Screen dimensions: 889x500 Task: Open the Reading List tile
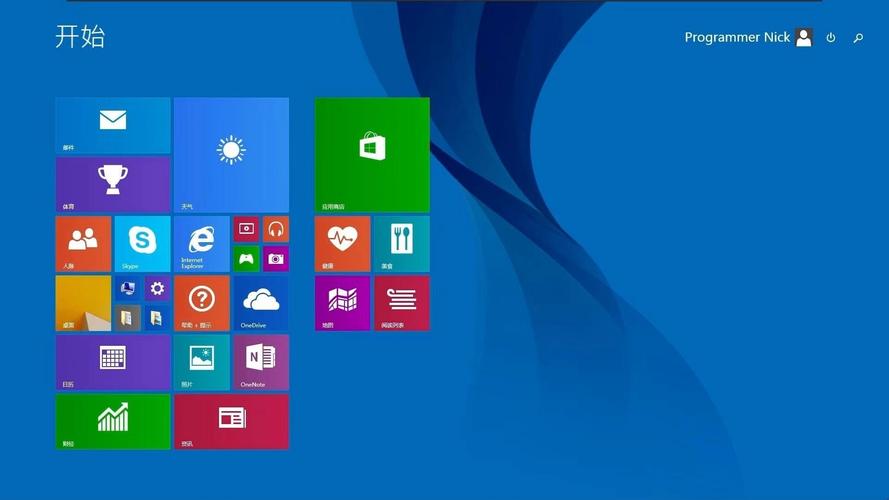[x=401, y=303]
